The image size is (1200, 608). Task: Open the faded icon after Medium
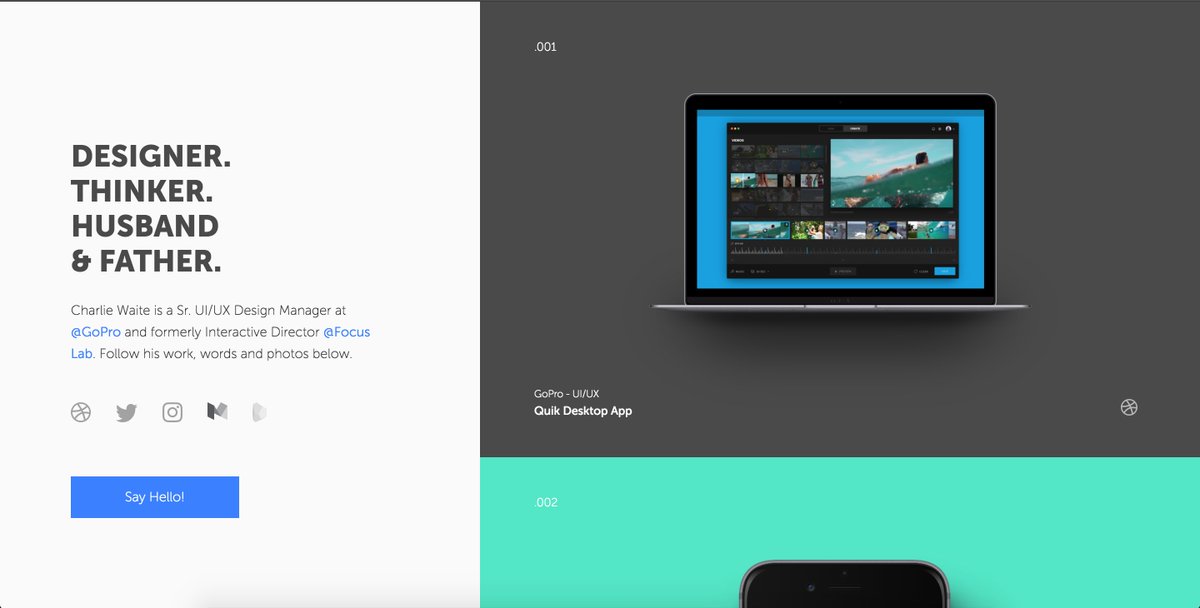pyautogui.click(x=259, y=411)
